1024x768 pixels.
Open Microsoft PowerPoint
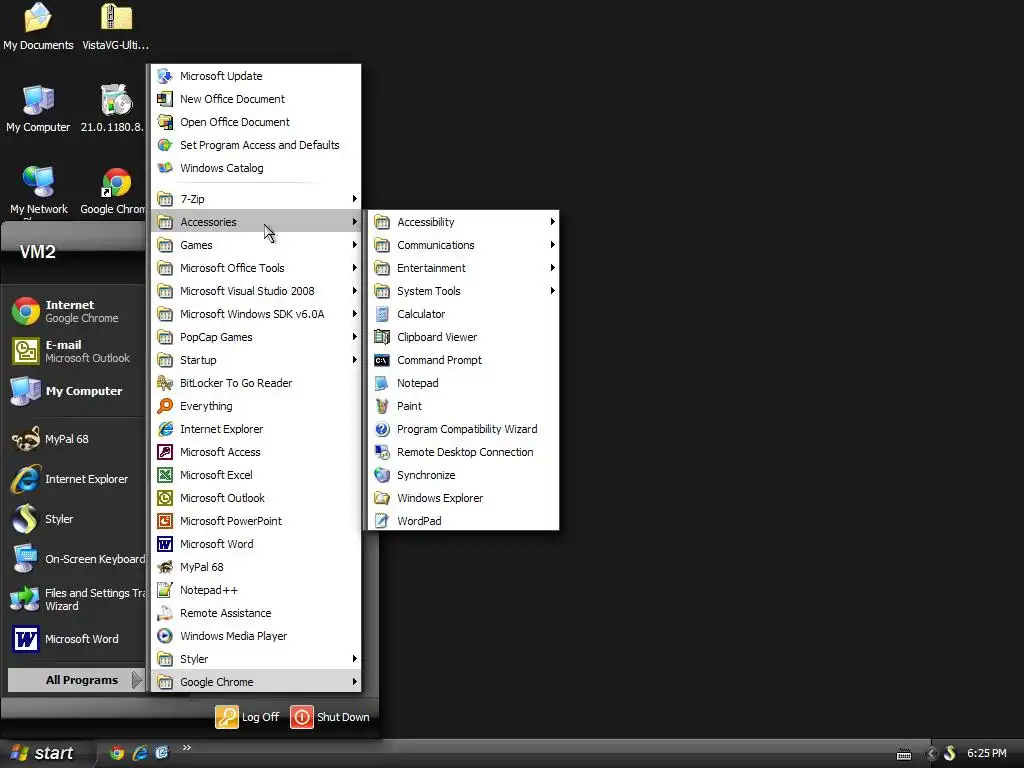[x=256, y=520]
